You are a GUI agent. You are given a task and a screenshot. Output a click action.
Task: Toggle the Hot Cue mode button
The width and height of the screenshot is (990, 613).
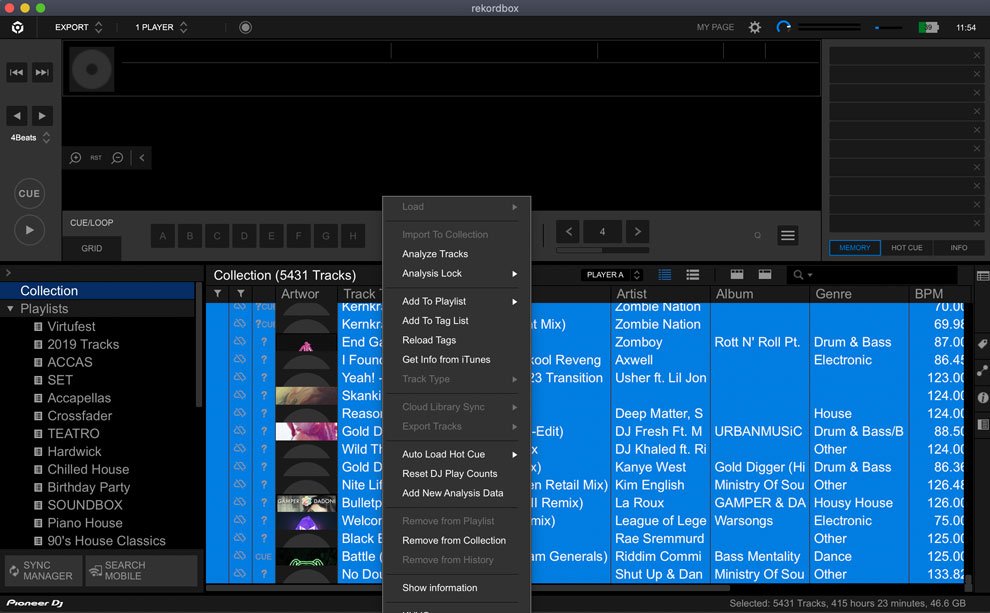pyautogui.click(x=905, y=247)
